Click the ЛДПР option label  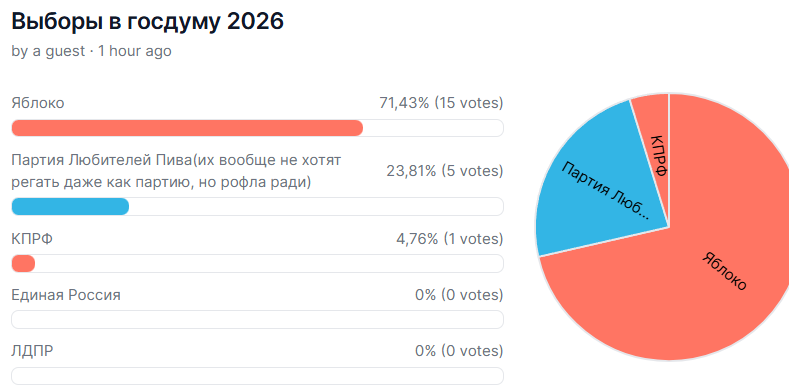[32, 351]
